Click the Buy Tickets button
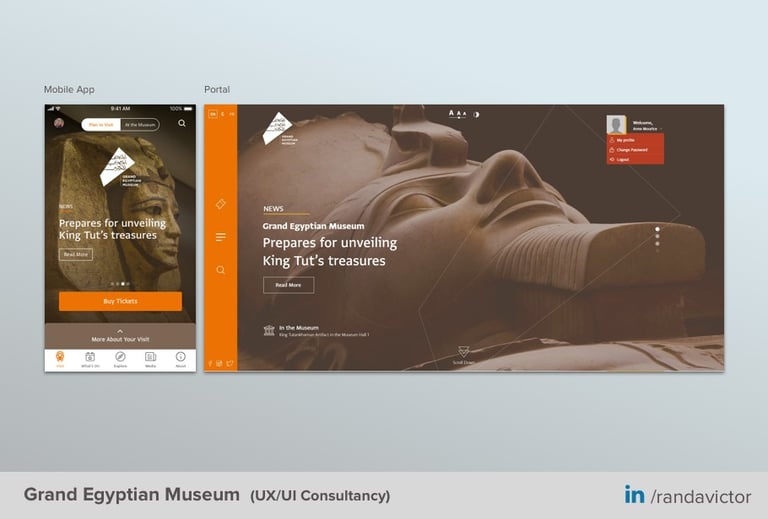 coord(120,301)
